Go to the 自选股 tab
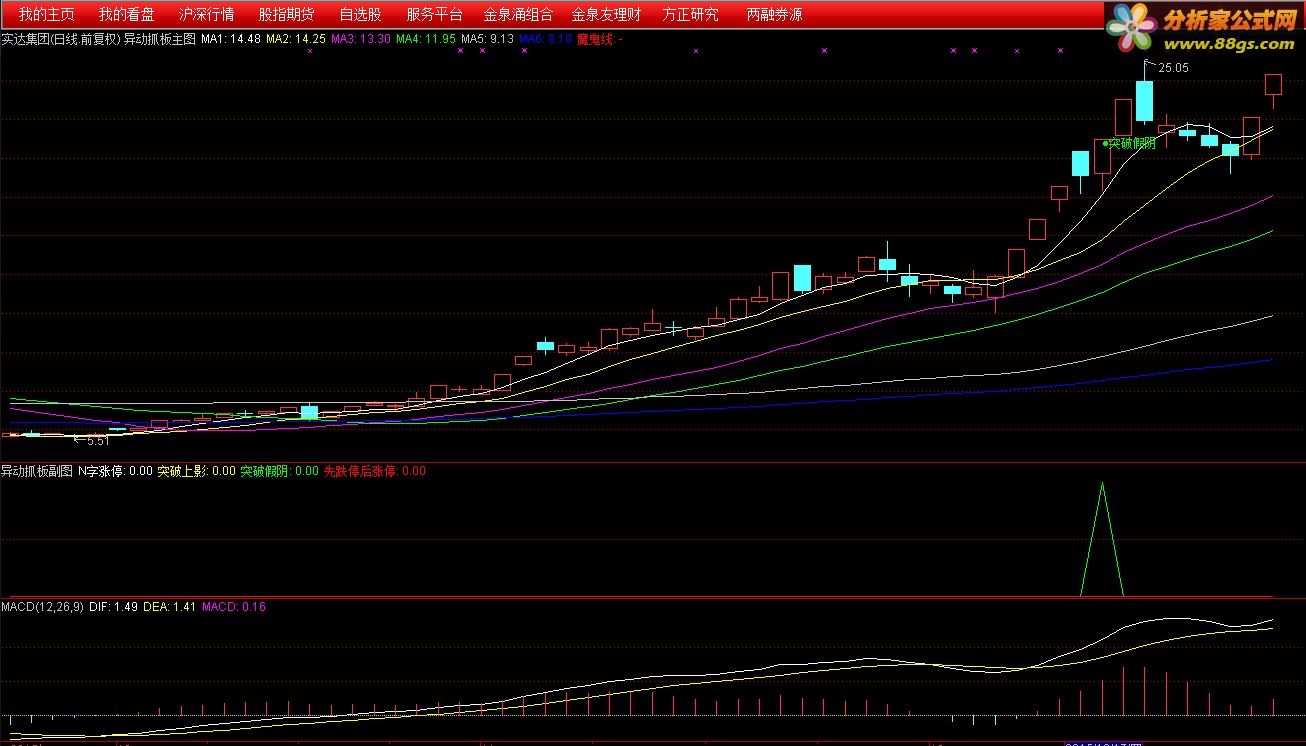This screenshot has height=746, width=1306. click(x=360, y=15)
